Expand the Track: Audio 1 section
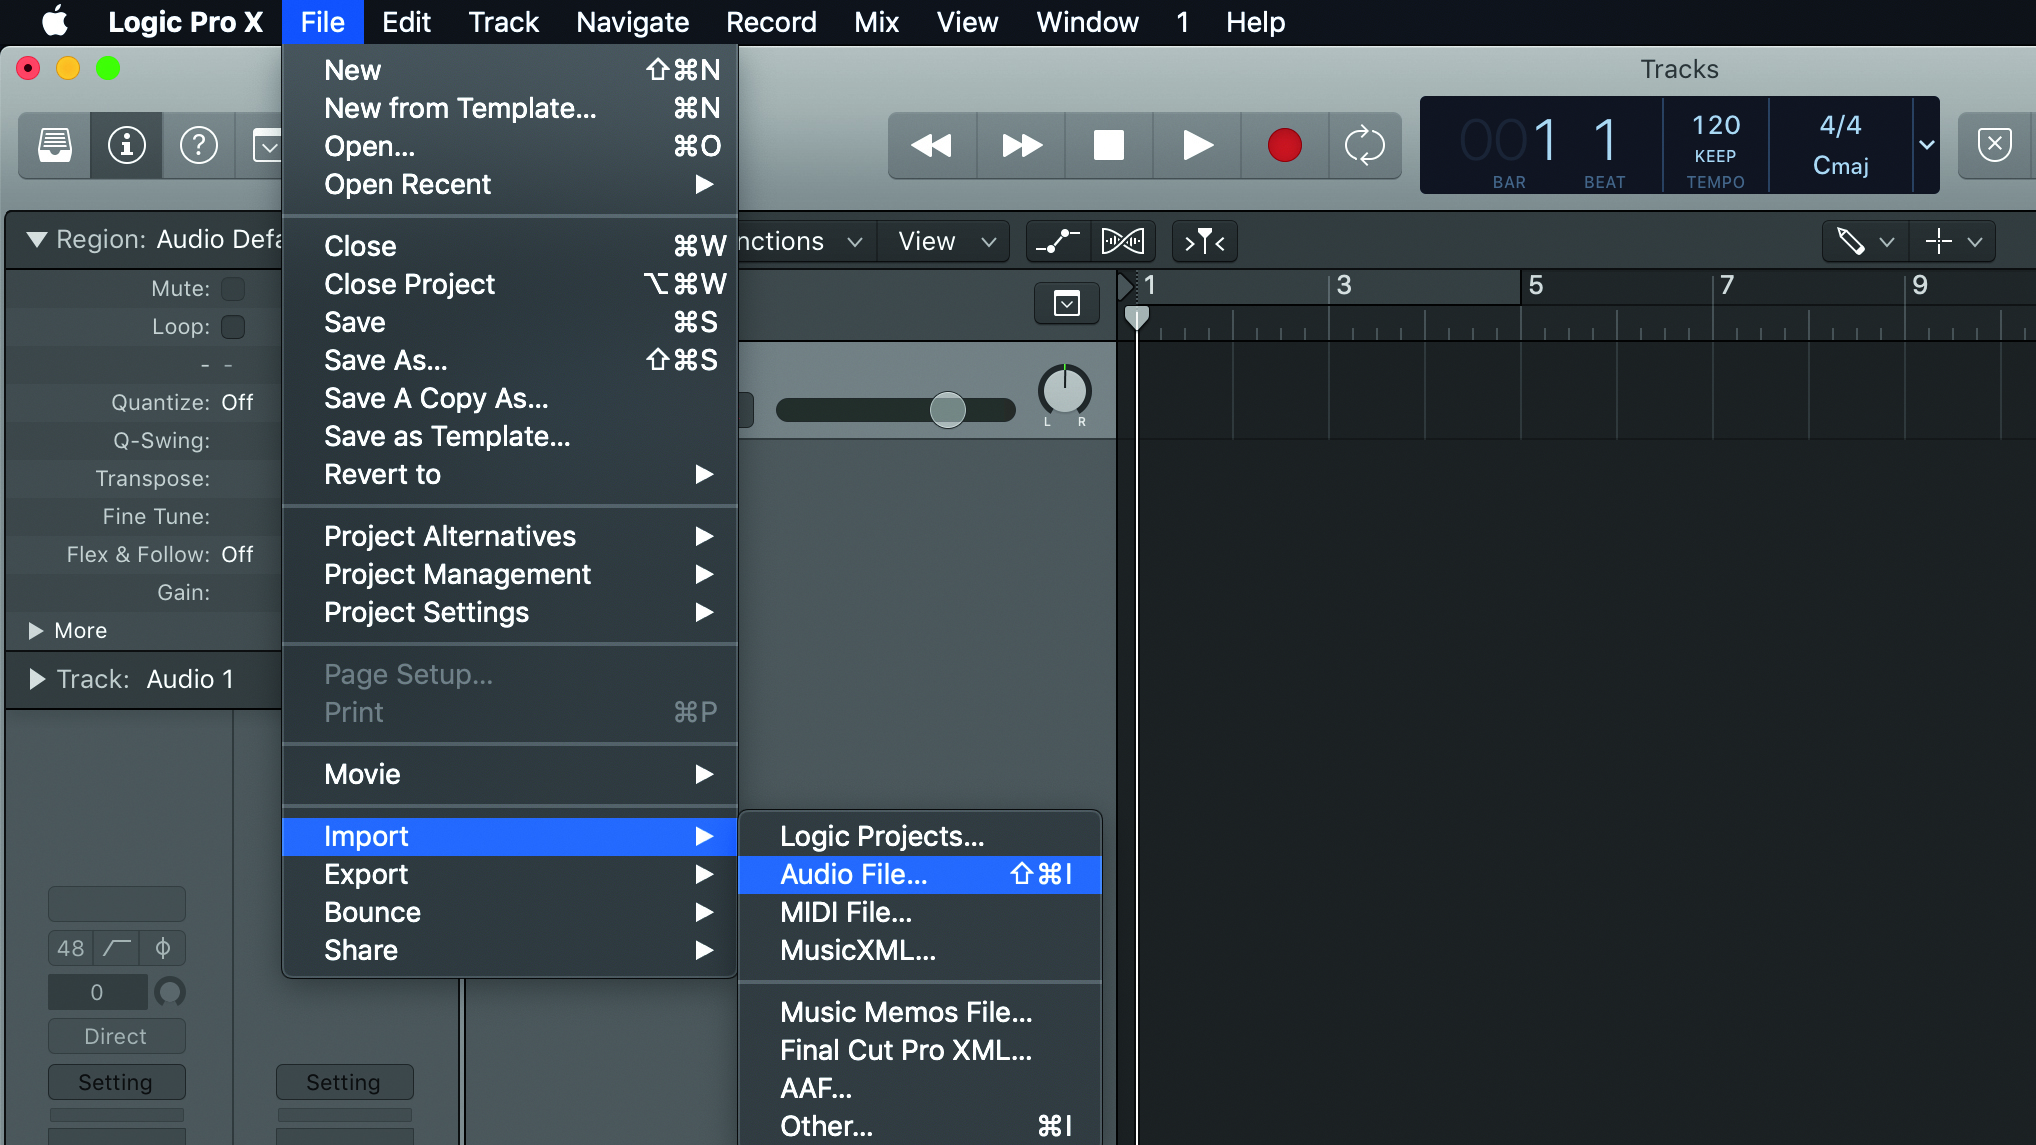 [x=37, y=679]
